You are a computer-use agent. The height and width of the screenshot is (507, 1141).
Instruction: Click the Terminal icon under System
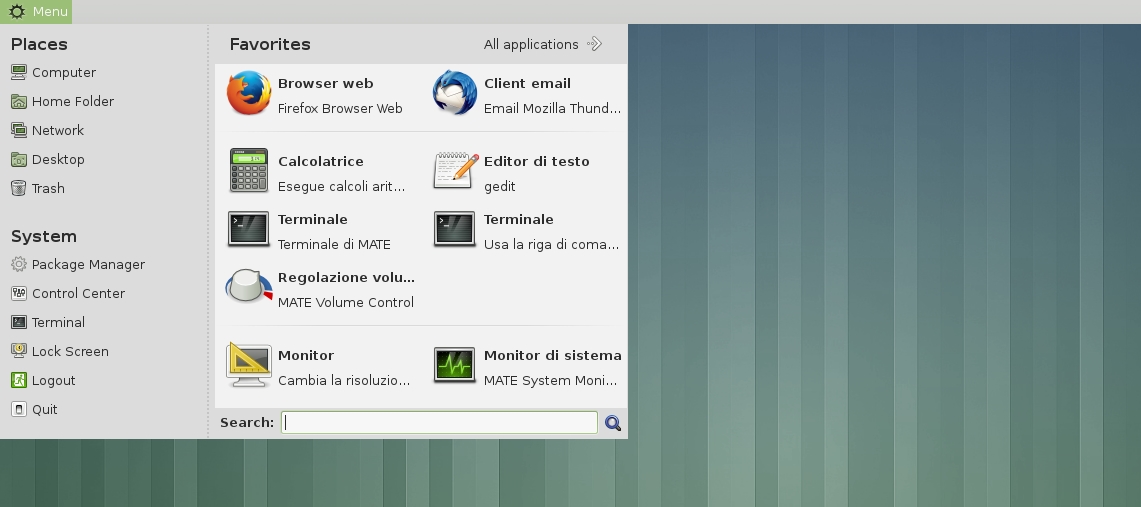pyautogui.click(x=19, y=322)
